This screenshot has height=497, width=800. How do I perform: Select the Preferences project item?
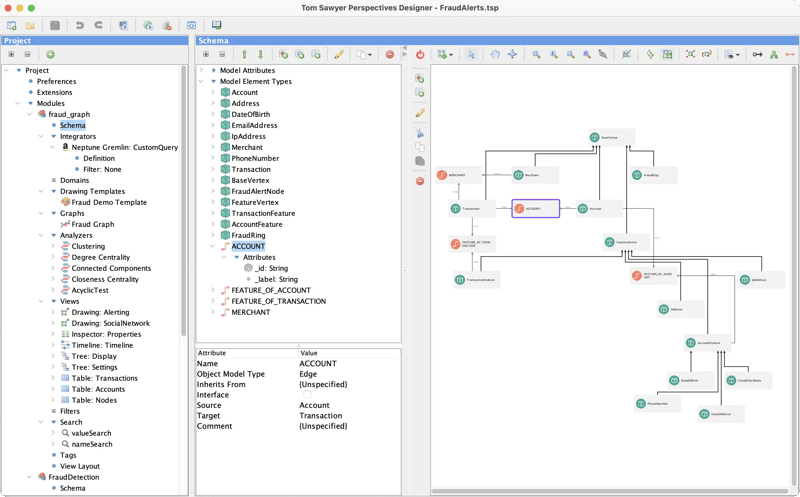(x=56, y=81)
